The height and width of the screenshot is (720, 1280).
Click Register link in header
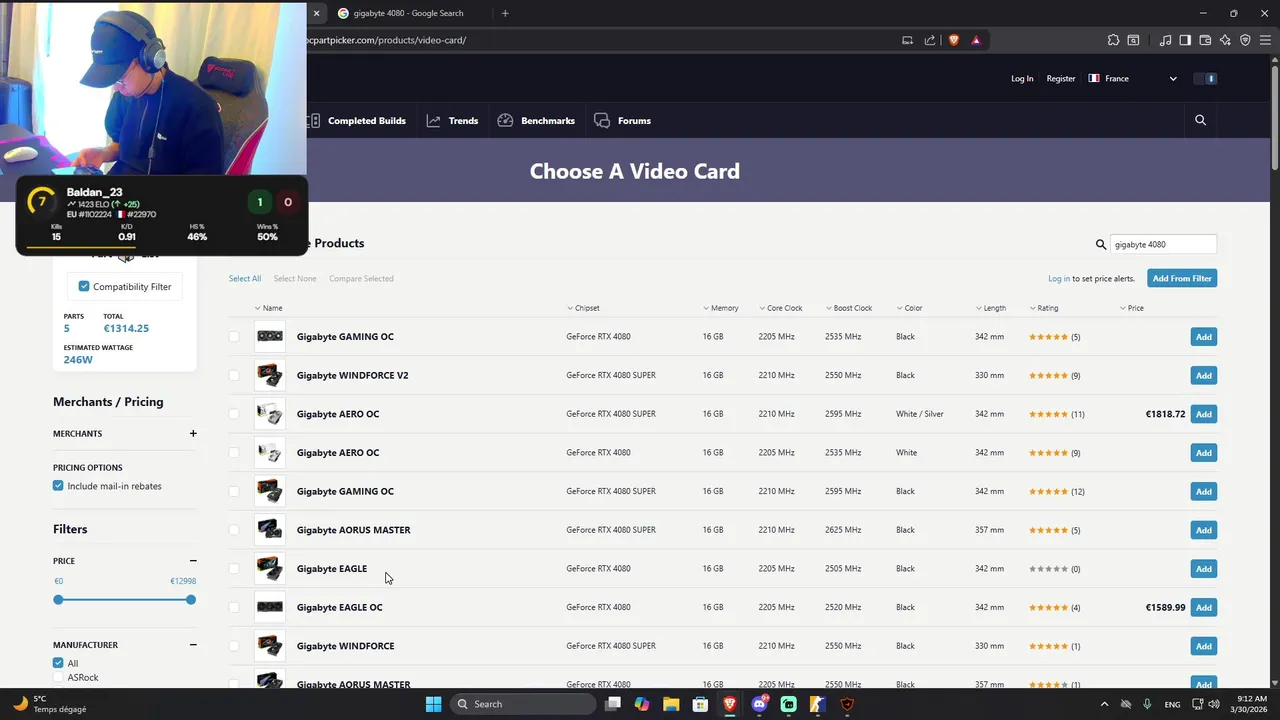point(1061,78)
